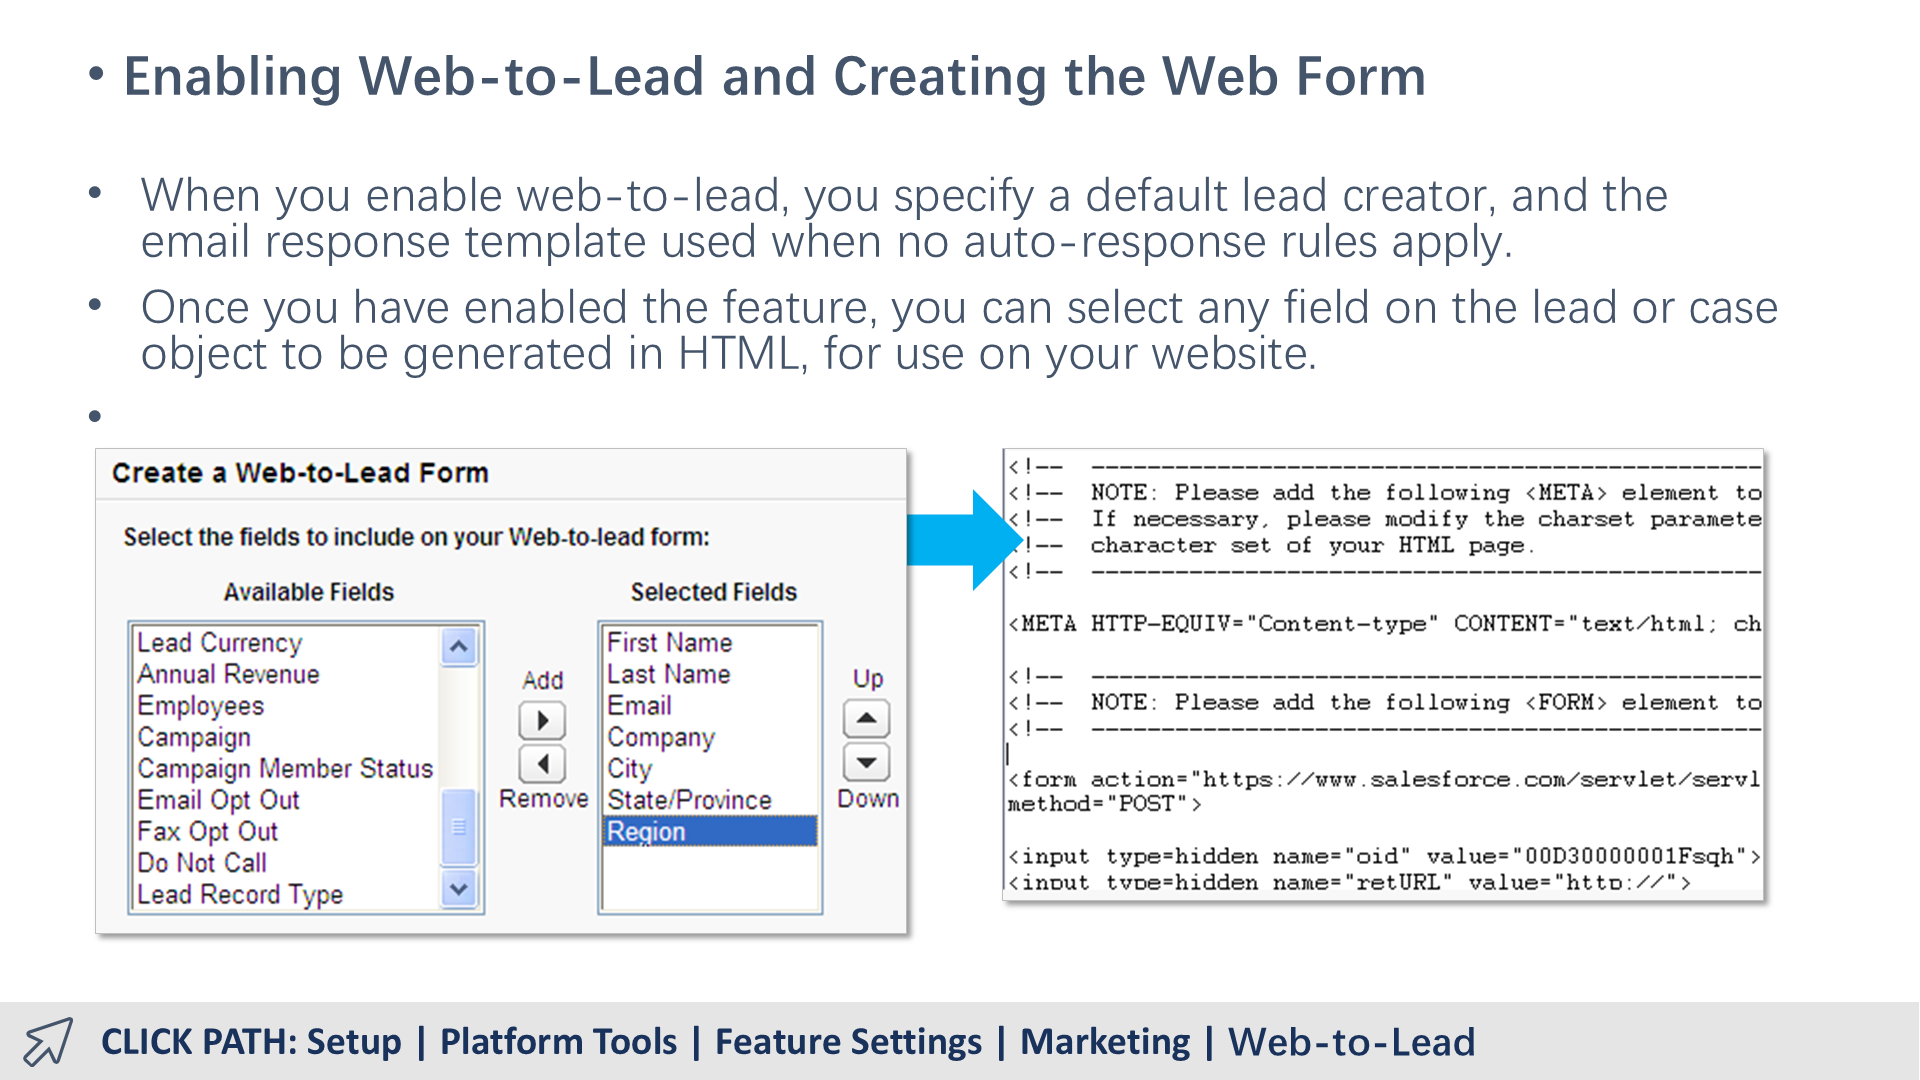Viewport: 1920px width, 1080px height.
Task: Select Company in Selected Fields
Action: click(x=661, y=738)
